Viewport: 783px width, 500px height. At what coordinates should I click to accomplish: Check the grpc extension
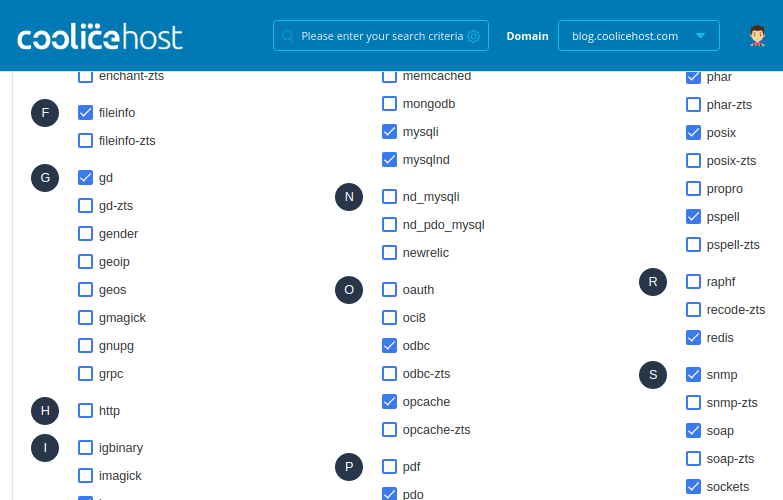click(x=85, y=374)
